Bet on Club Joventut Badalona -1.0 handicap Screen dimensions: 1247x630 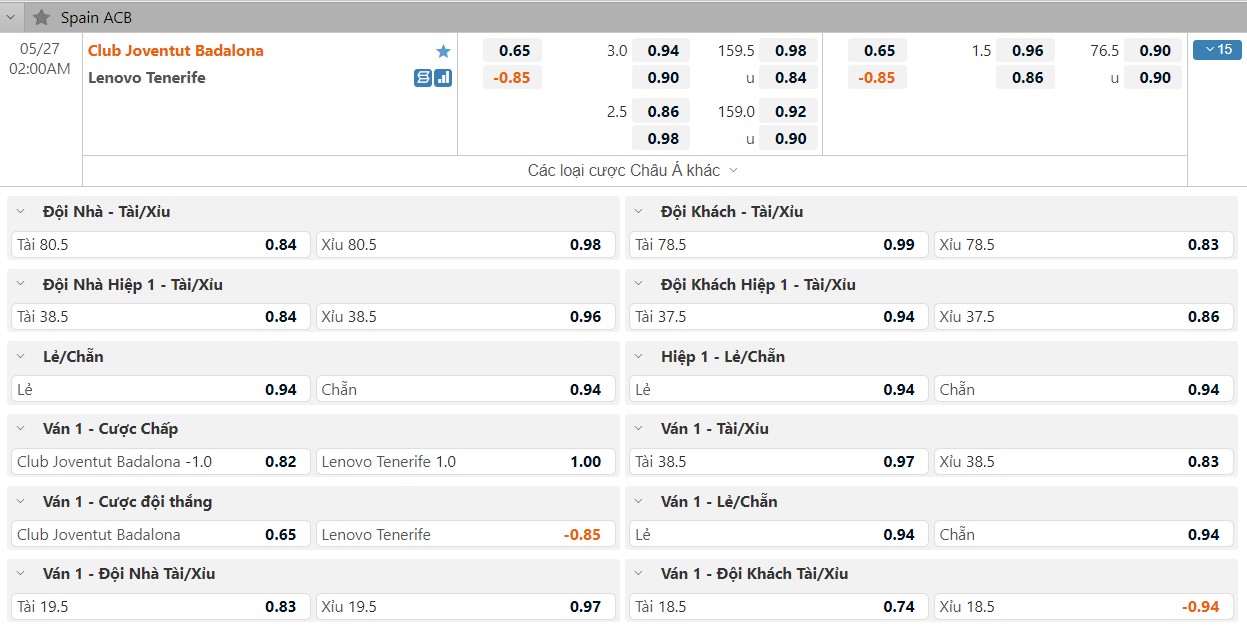[160, 462]
